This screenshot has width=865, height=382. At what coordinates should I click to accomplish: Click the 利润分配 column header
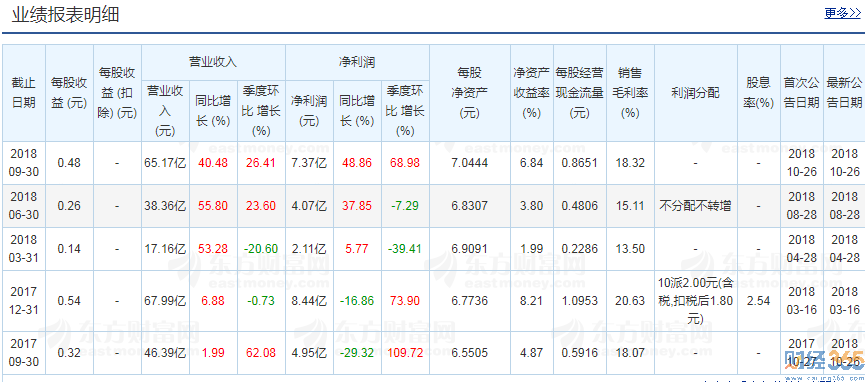click(695, 93)
